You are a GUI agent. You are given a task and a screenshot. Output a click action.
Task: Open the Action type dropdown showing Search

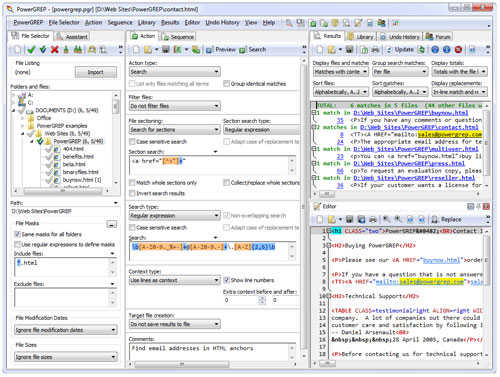tap(175, 72)
